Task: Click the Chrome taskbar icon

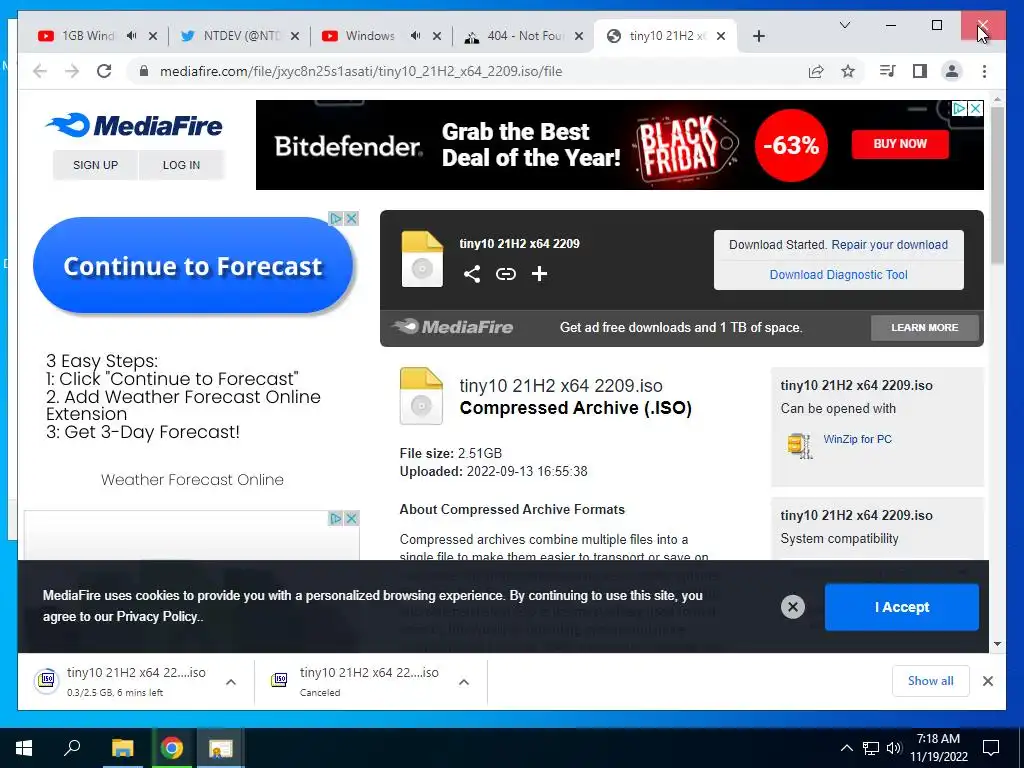Action: click(x=172, y=748)
